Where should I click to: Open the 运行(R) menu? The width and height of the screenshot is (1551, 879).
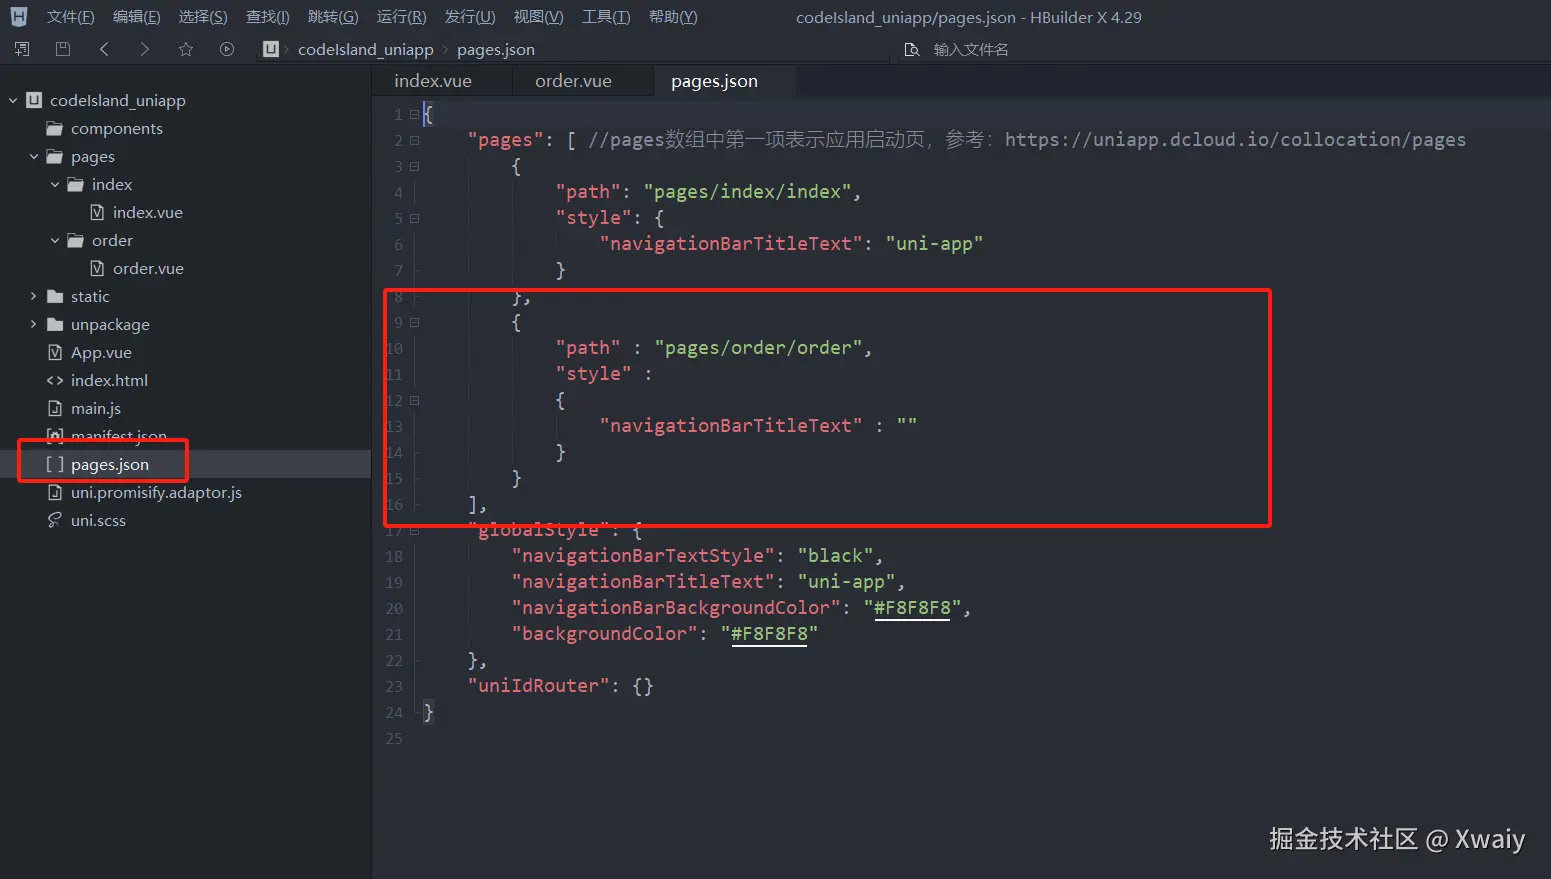(401, 16)
